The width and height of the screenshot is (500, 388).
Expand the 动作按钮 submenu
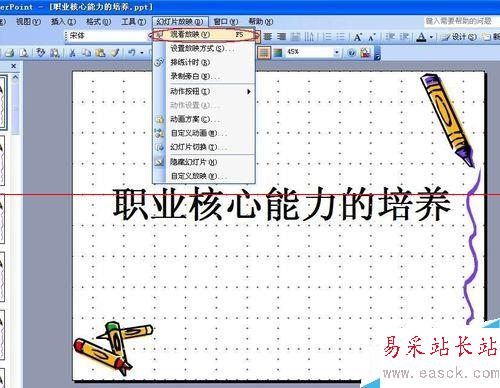(x=204, y=91)
